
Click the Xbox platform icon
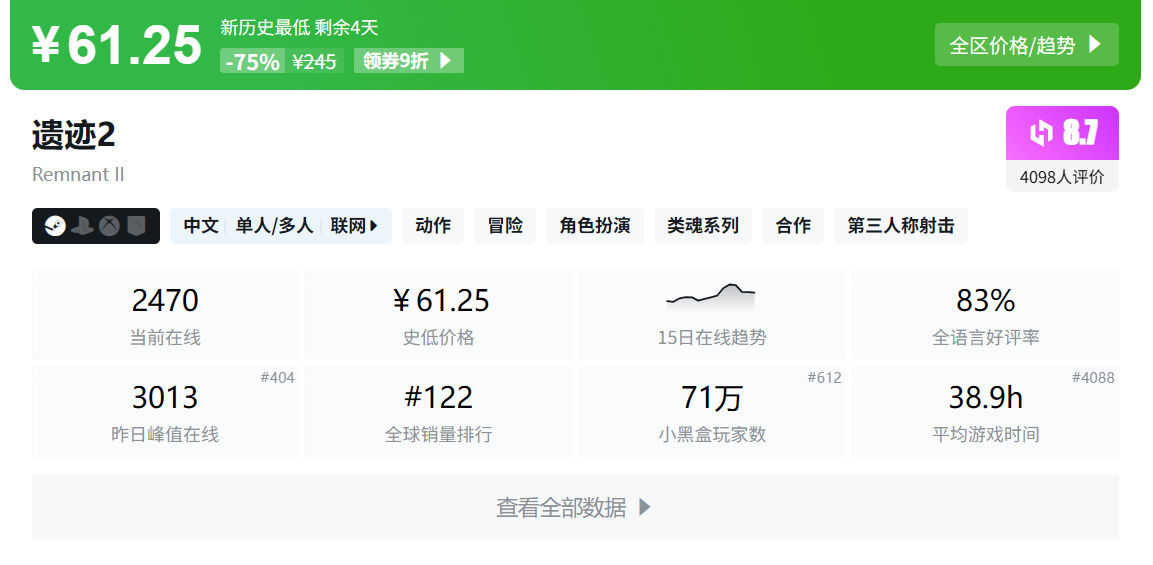(x=109, y=226)
